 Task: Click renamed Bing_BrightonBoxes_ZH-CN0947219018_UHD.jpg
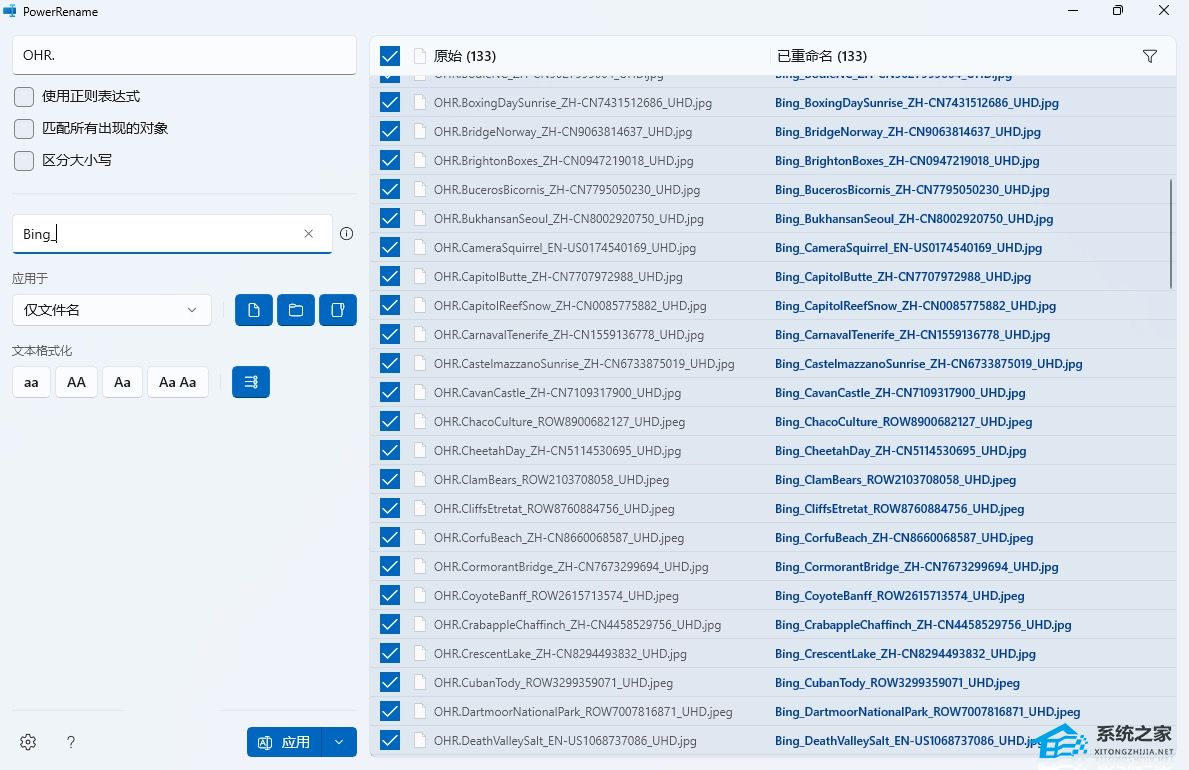click(907, 160)
